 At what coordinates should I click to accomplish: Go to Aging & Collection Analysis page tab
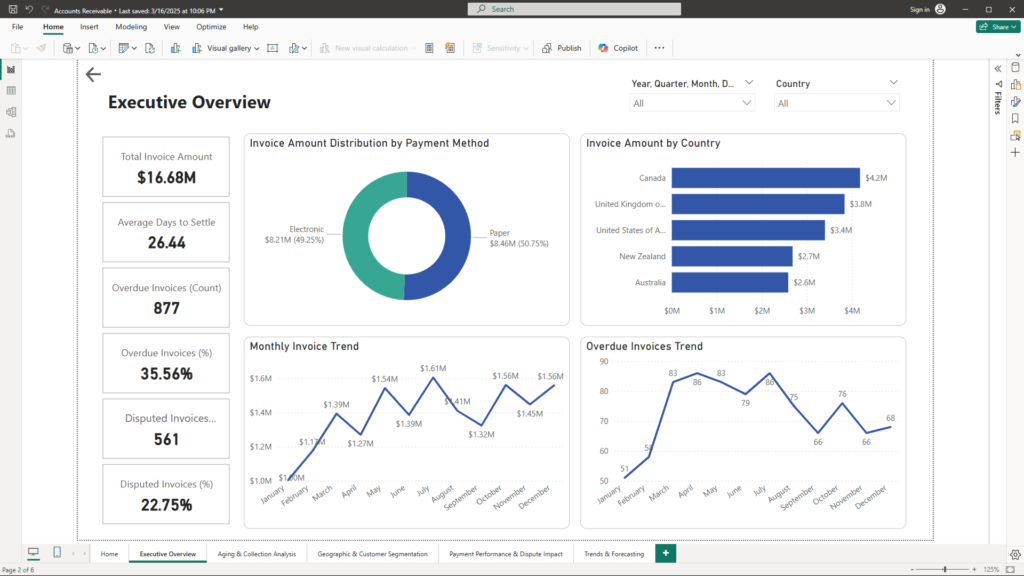[x=257, y=553]
